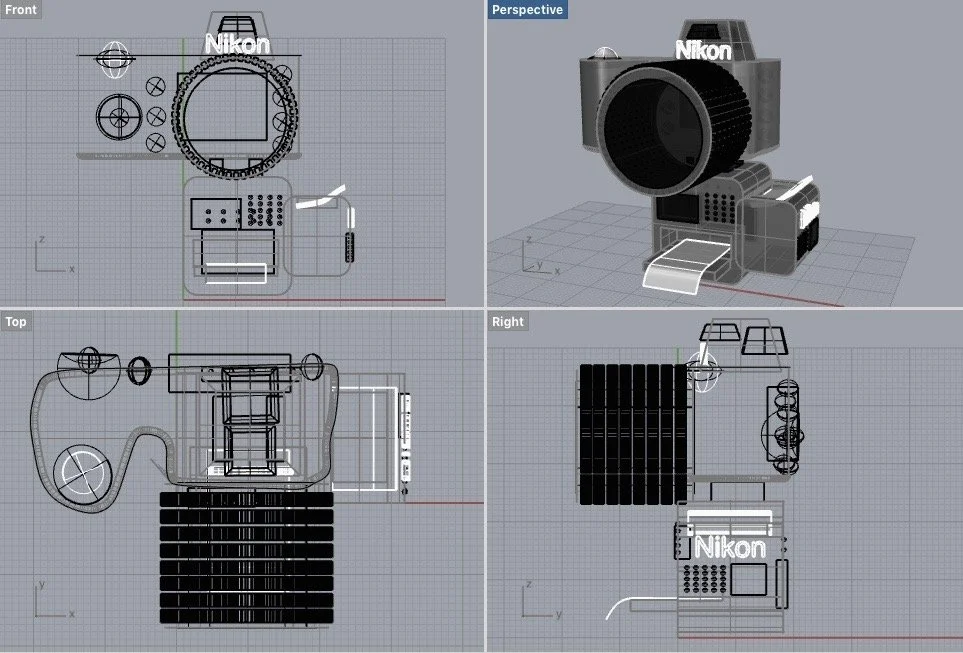
Task: Click the X axis label in the Front viewport
Action: tap(70, 268)
